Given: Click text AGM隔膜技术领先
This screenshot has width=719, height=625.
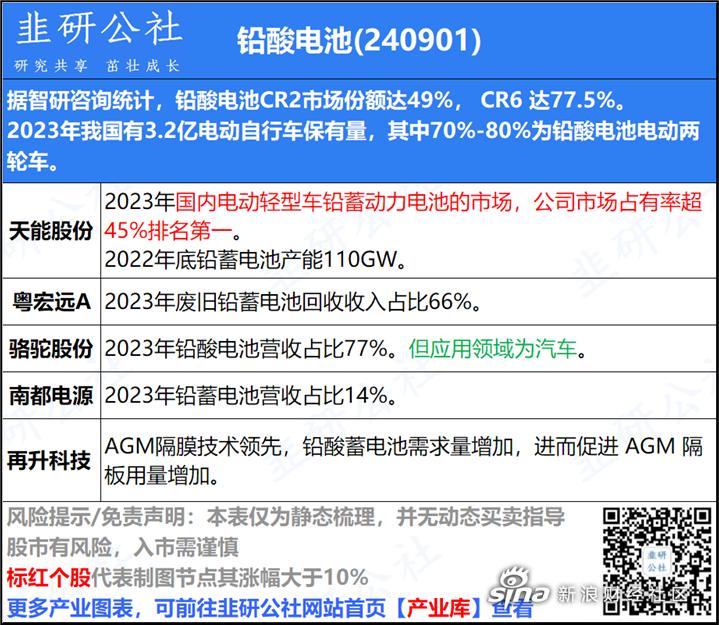Looking at the screenshot, I should tap(193, 447).
